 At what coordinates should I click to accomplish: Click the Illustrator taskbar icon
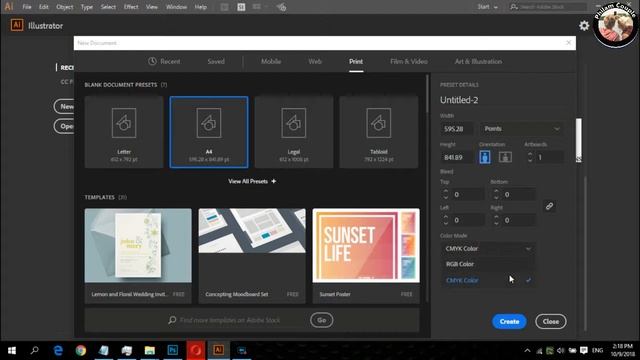218,350
